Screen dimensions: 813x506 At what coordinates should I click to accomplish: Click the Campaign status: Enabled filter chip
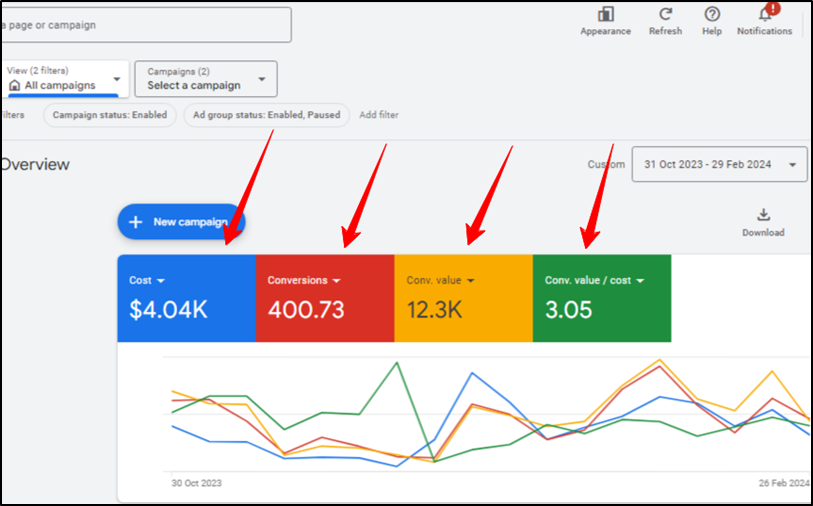110,115
